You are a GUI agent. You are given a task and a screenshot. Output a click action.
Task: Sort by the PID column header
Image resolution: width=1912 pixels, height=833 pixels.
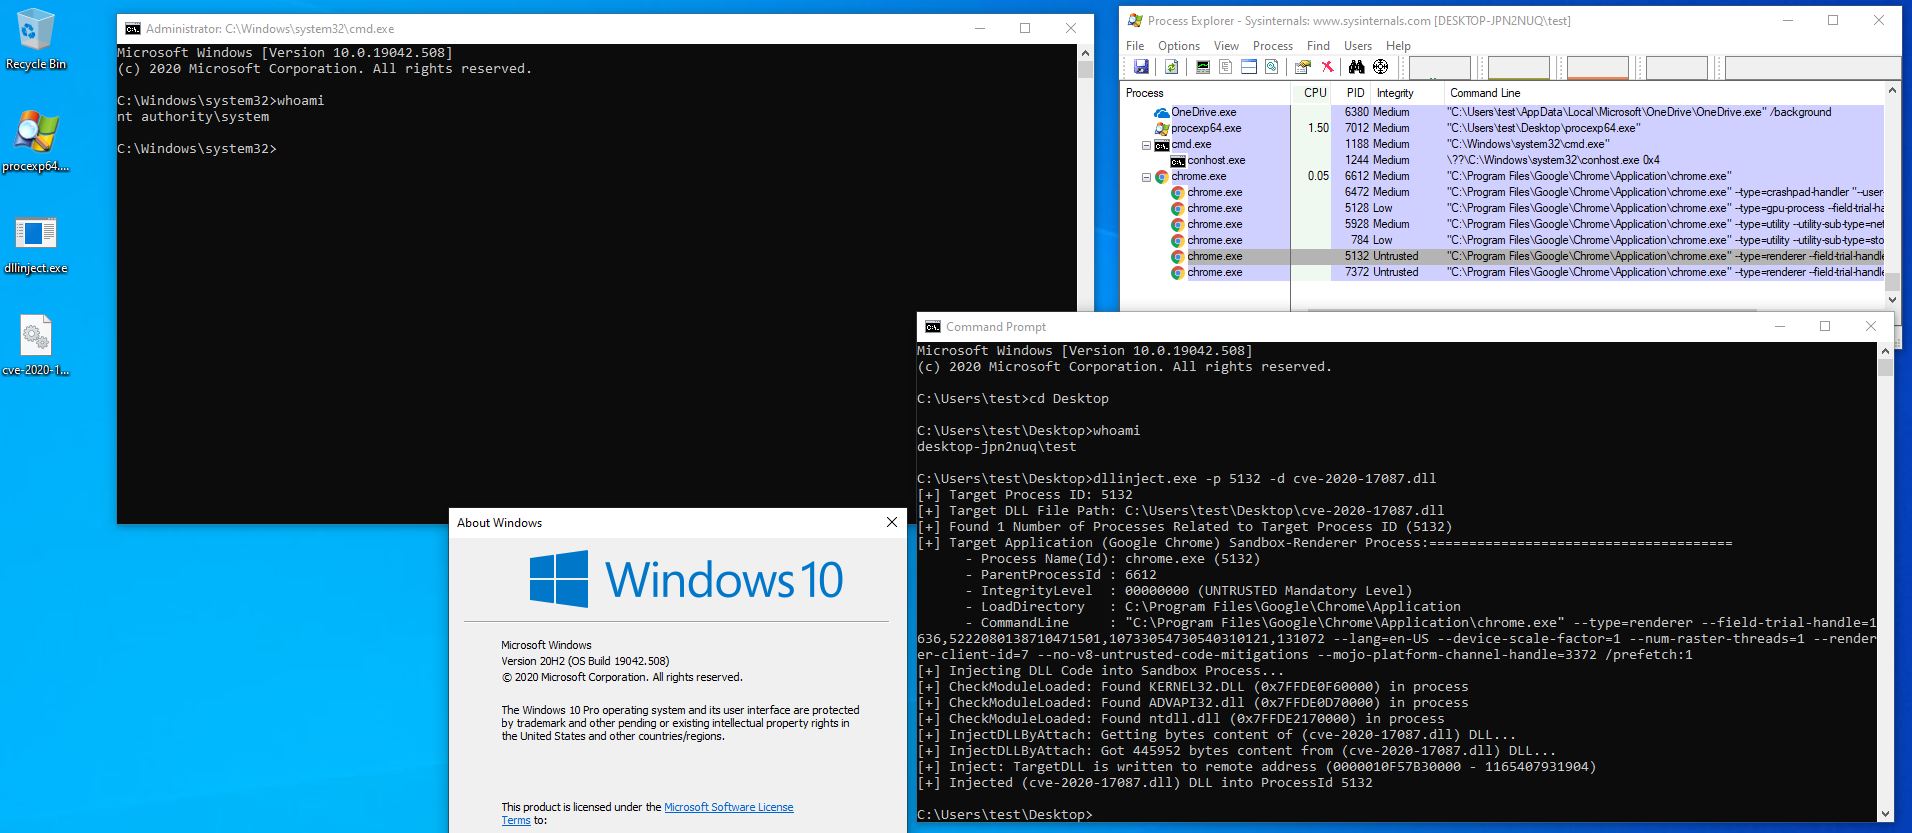click(x=1351, y=93)
